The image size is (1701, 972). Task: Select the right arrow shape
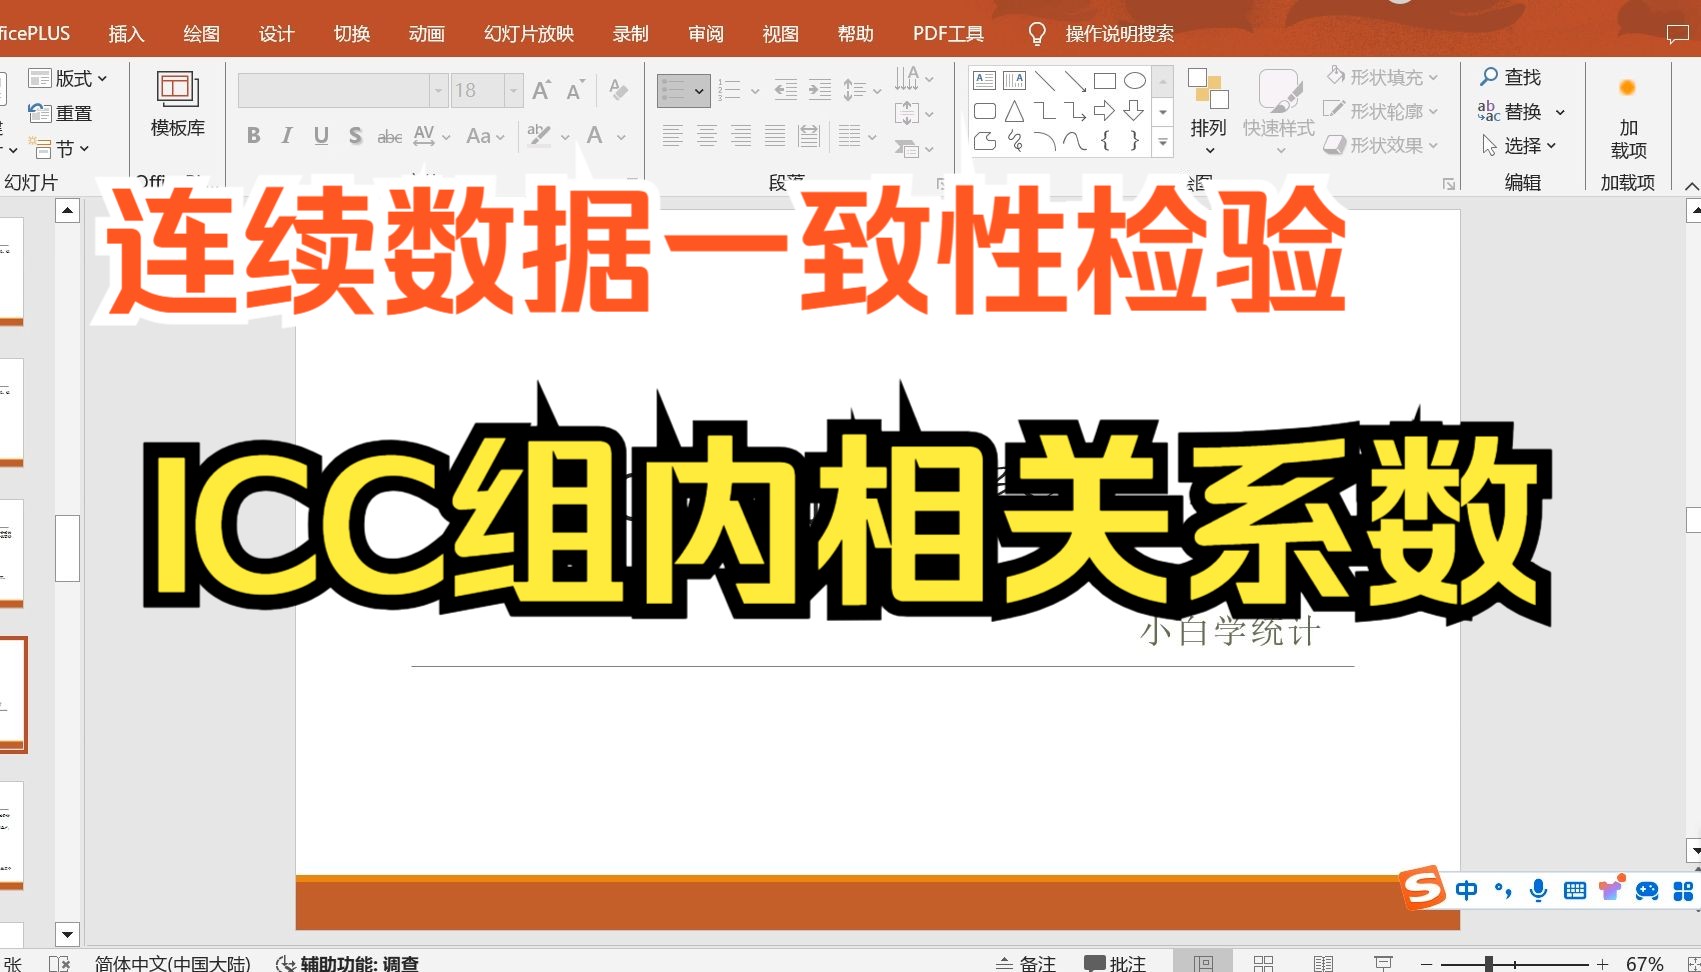click(x=1105, y=110)
